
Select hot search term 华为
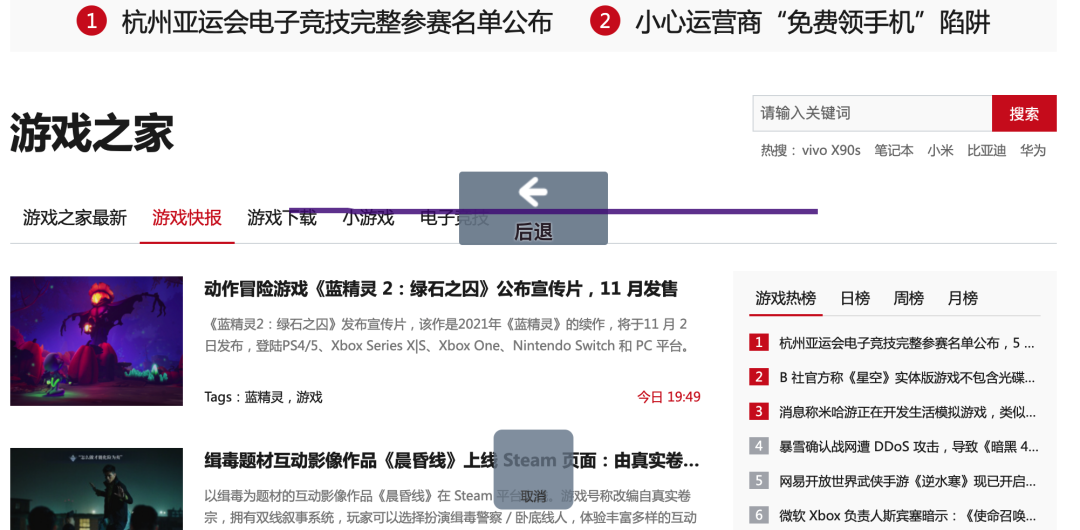pos(1032,150)
